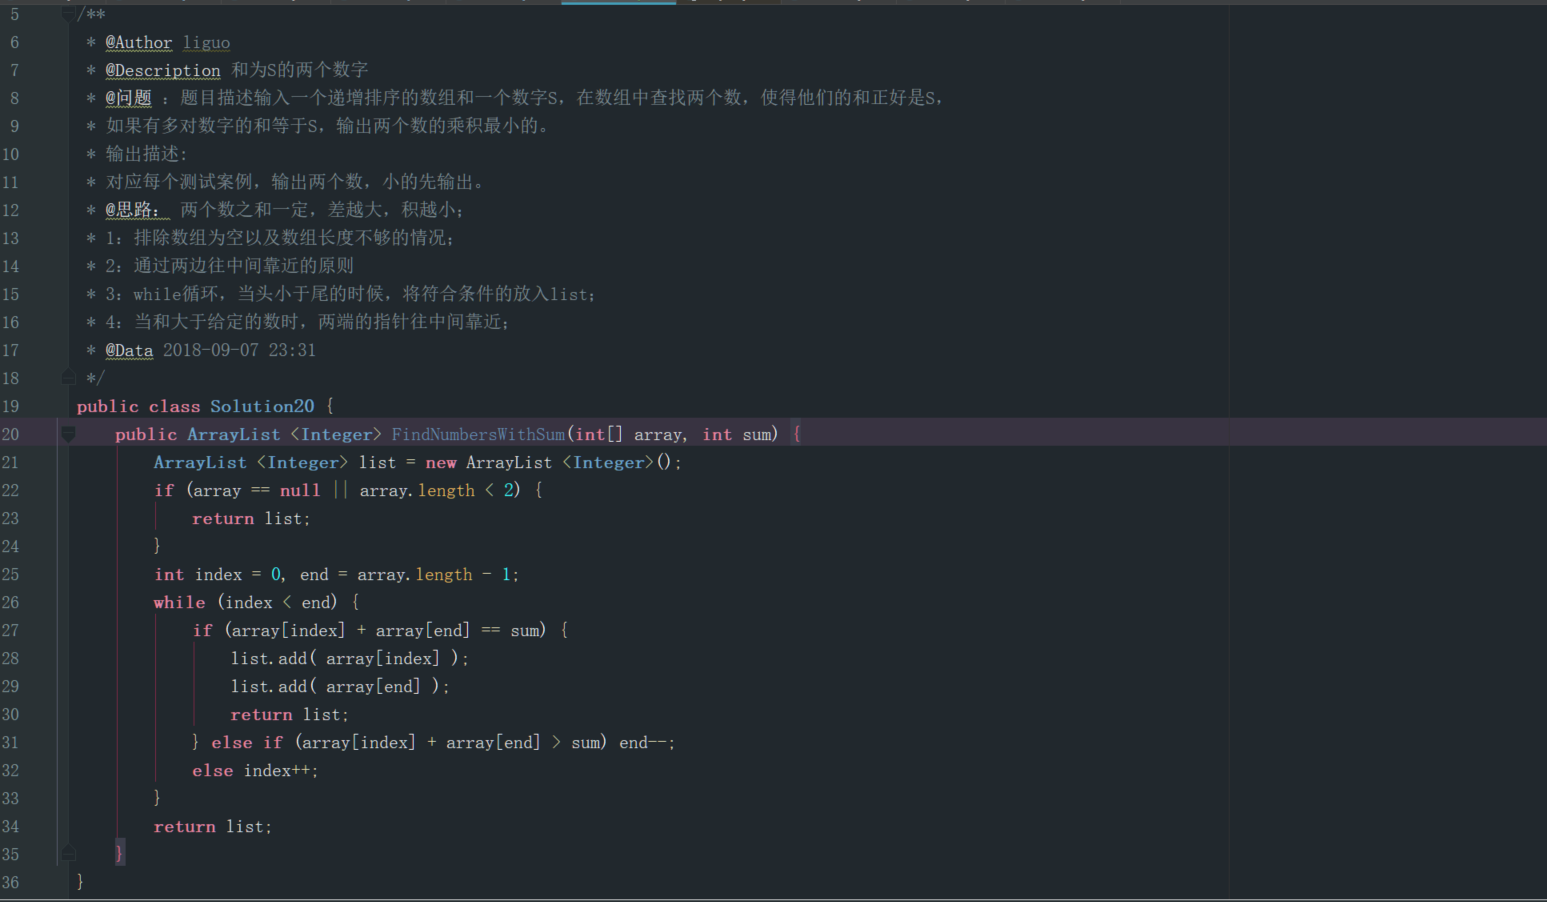This screenshot has height=902, width=1547.
Task: Click 'list.add( array[index] );' statement
Action: [350, 658]
